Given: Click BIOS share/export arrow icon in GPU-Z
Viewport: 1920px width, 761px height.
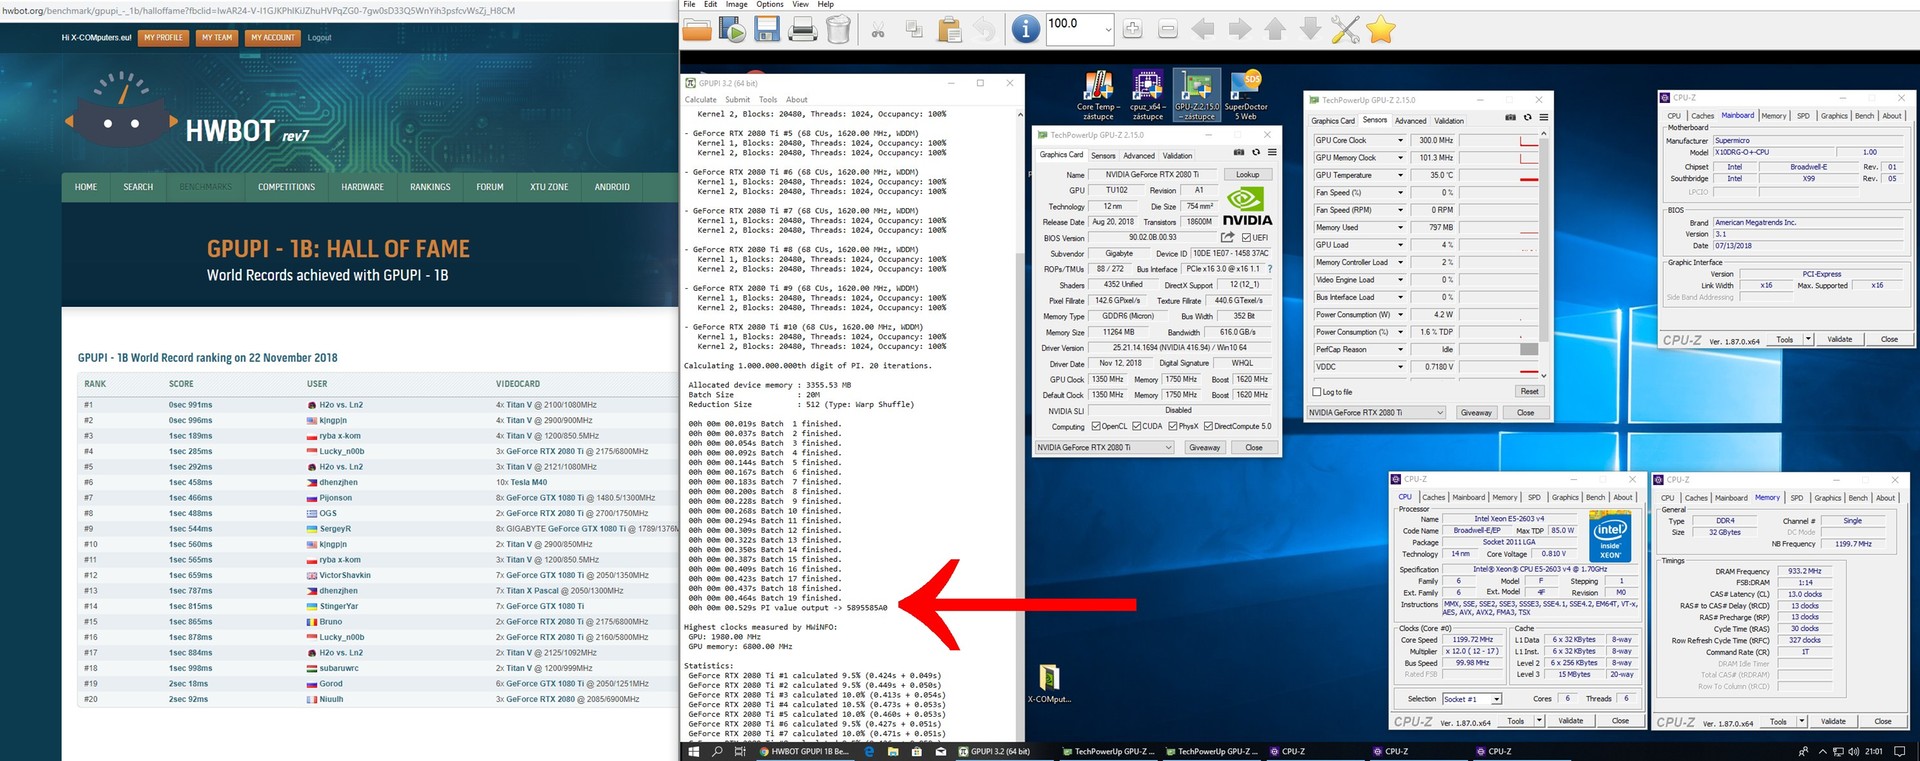Looking at the screenshot, I should point(1227,237).
